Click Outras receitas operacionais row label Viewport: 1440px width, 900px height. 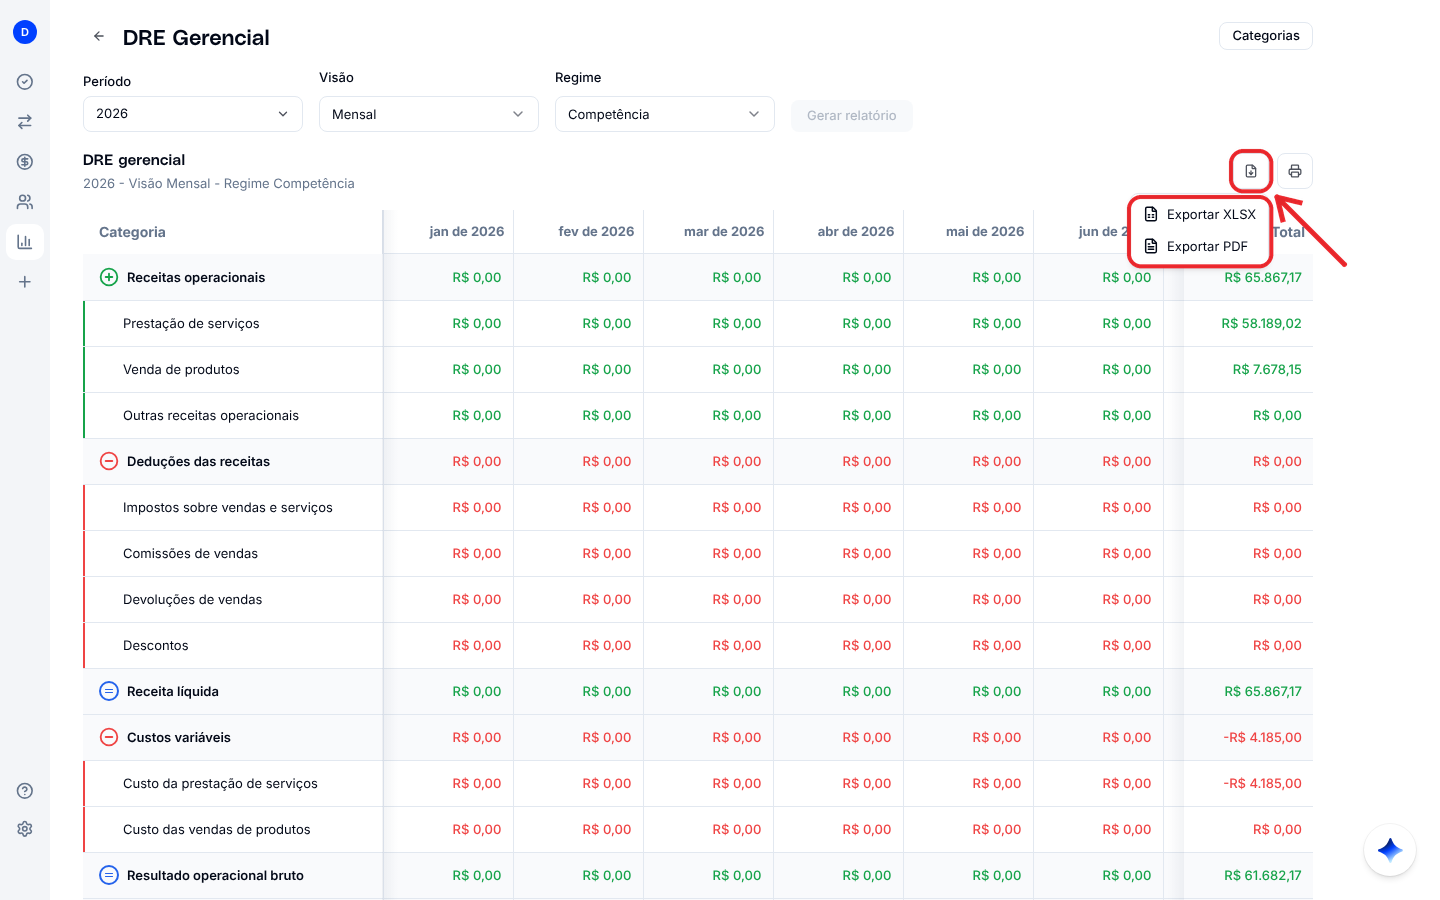point(211,415)
